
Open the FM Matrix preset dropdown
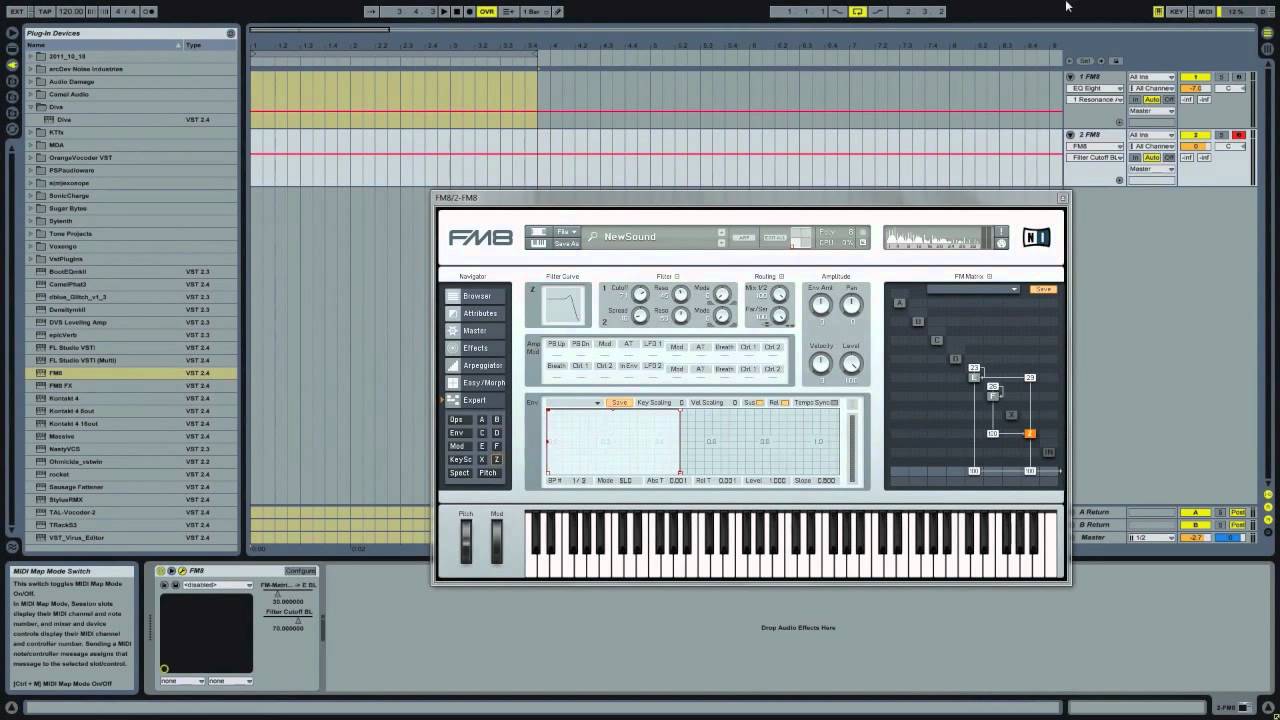973,289
